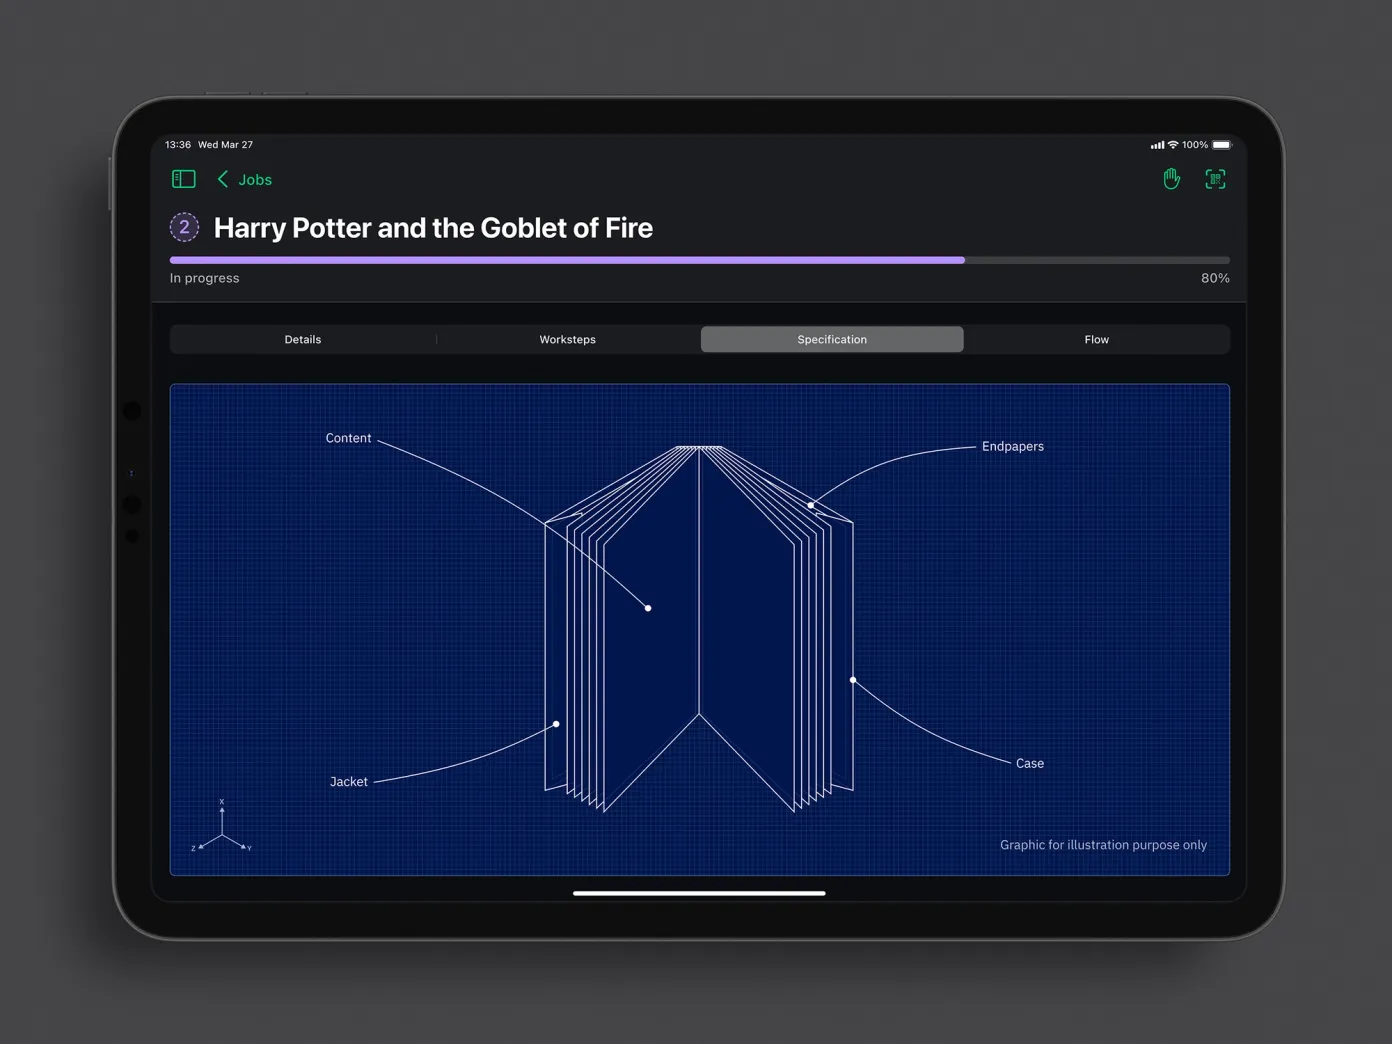The image size is (1392, 1044).
Task: Click the Wi-Fi icon in status bar
Action: pos(1173,145)
